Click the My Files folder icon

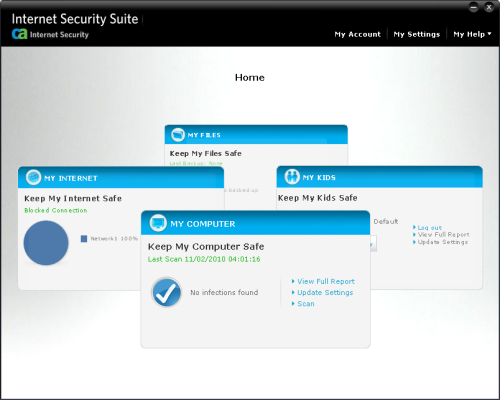click(178, 135)
